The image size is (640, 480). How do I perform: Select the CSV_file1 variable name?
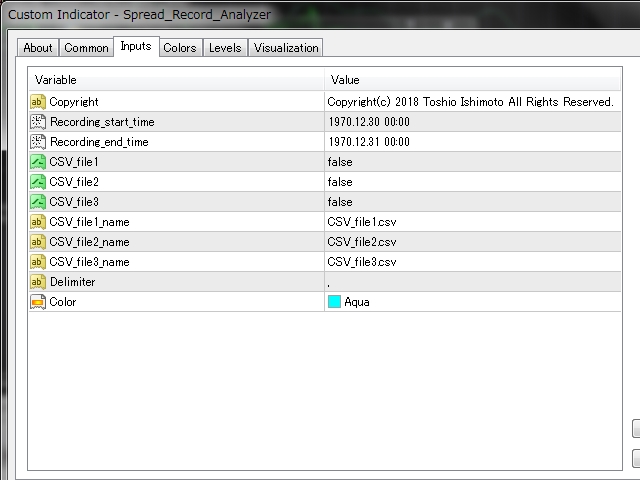coord(74,162)
